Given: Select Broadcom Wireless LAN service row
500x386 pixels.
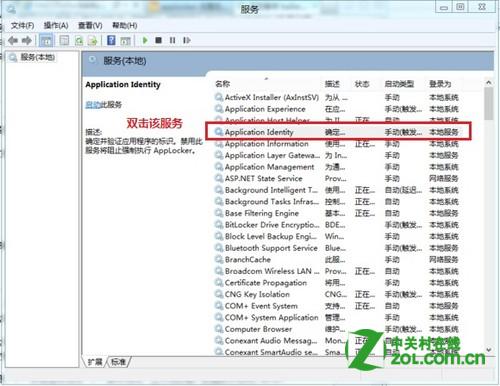Looking at the screenshot, I should pyautogui.click(x=337, y=271).
